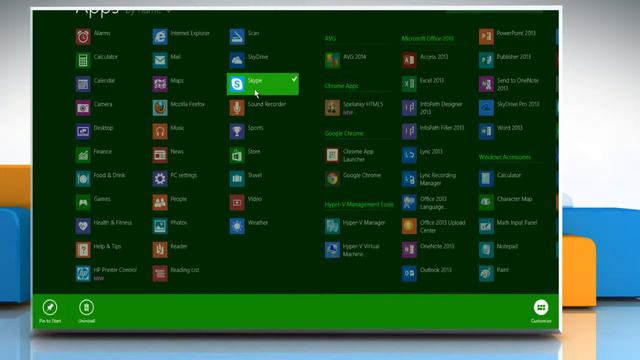Click the Customize button
Screen dimensions: 640x360
[x=541, y=311]
